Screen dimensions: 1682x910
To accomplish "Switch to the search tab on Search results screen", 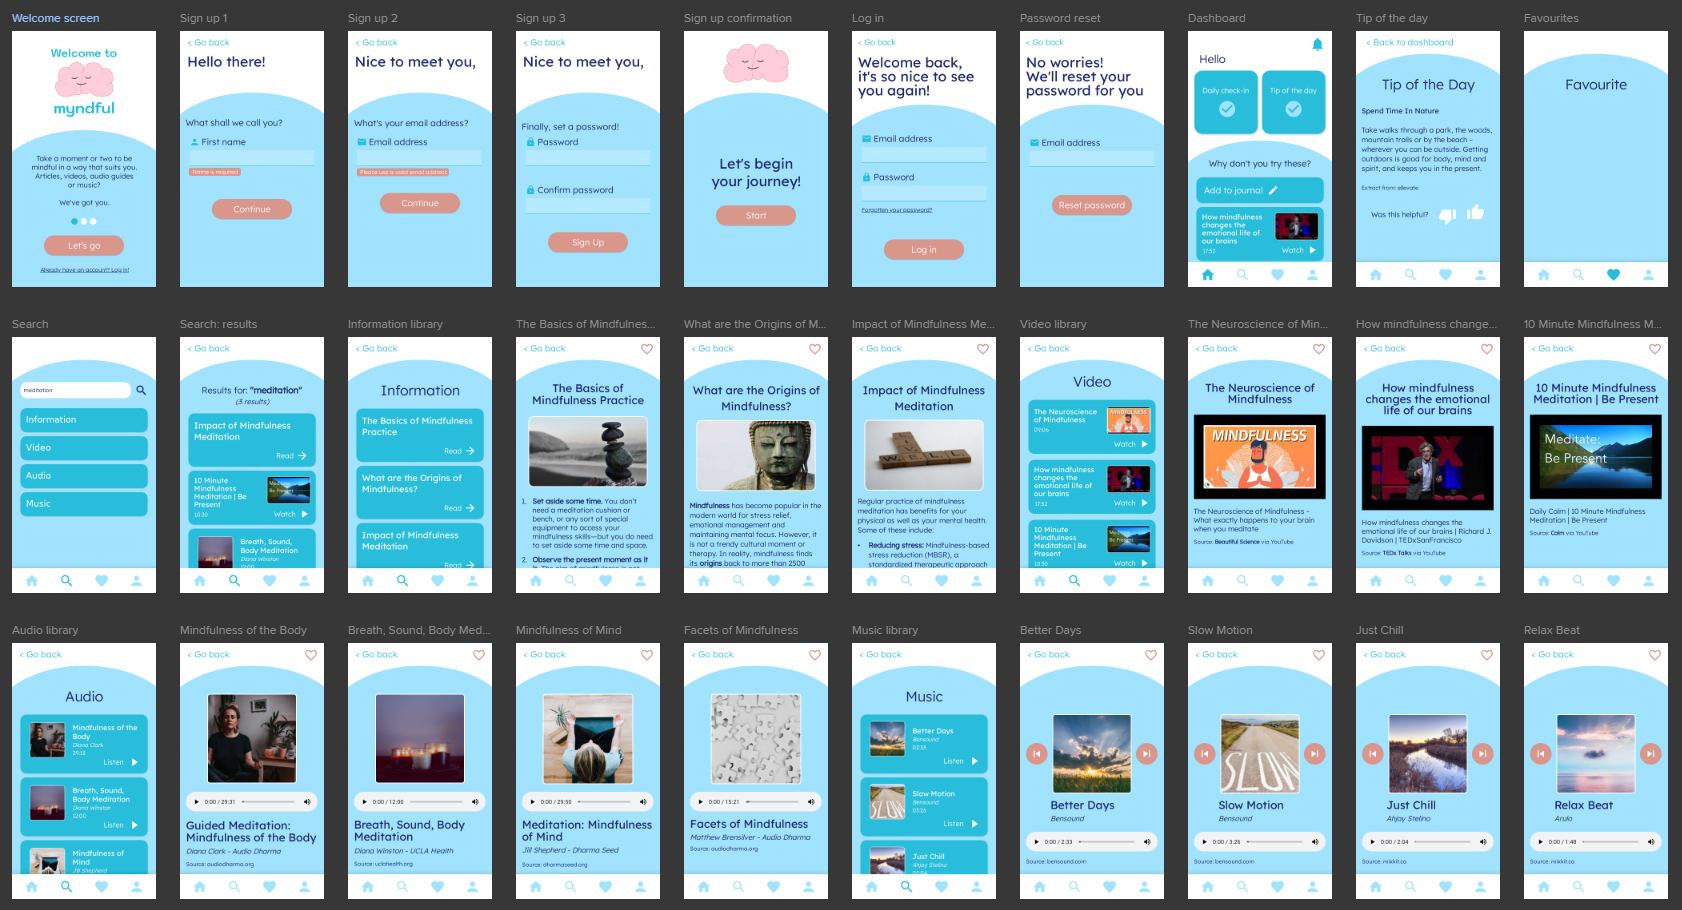I will coord(234,580).
